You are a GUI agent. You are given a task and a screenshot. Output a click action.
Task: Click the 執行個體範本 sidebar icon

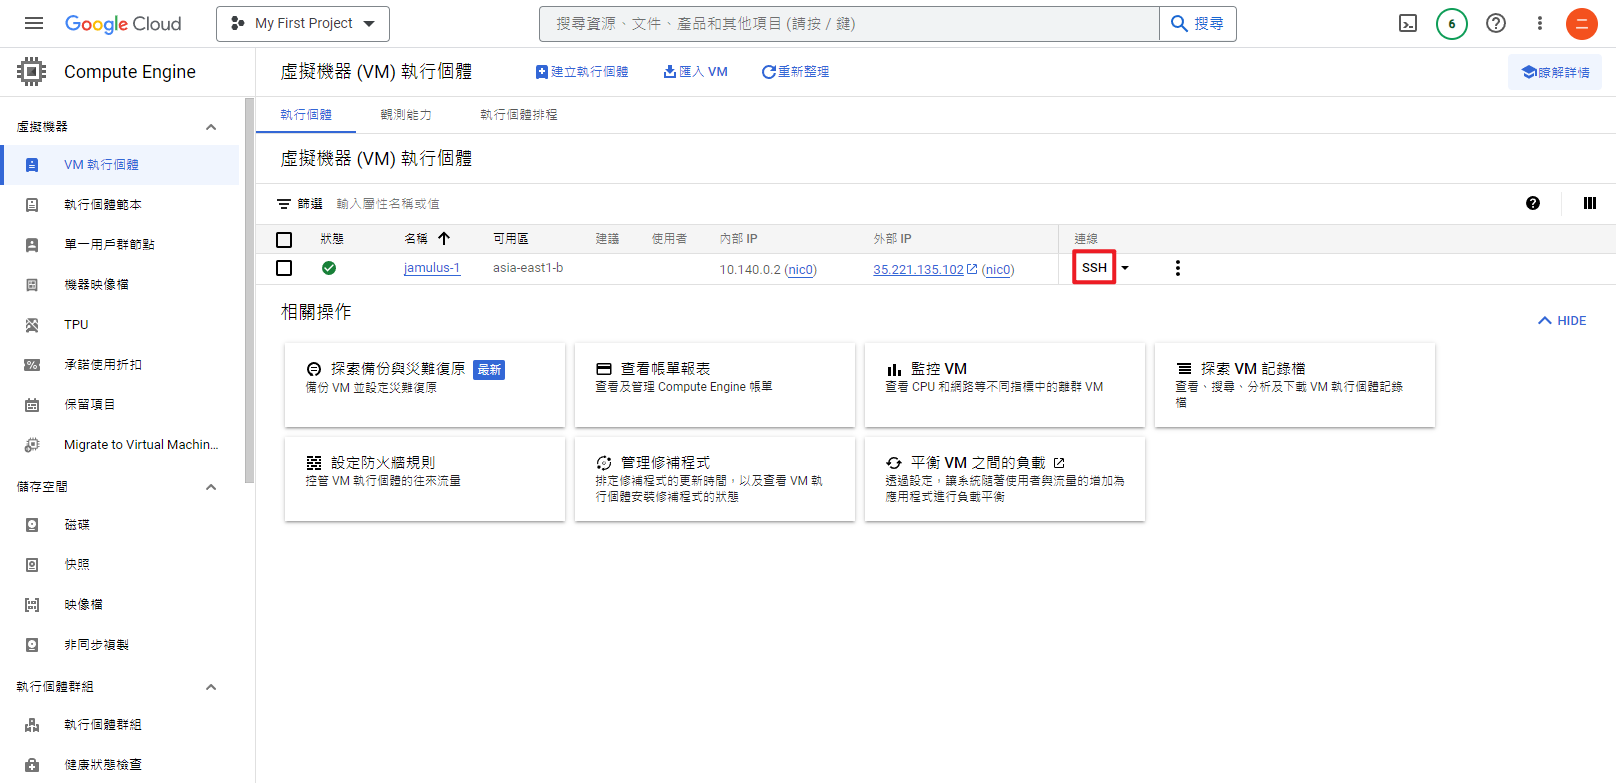point(32,205)
